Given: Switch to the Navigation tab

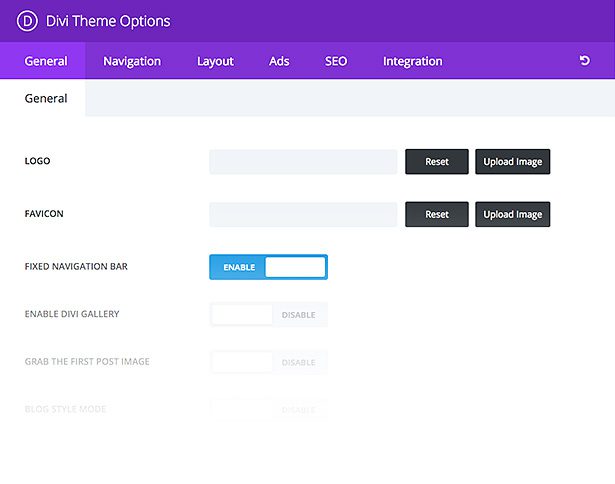Looking at the screenshot, I should 132,61.
